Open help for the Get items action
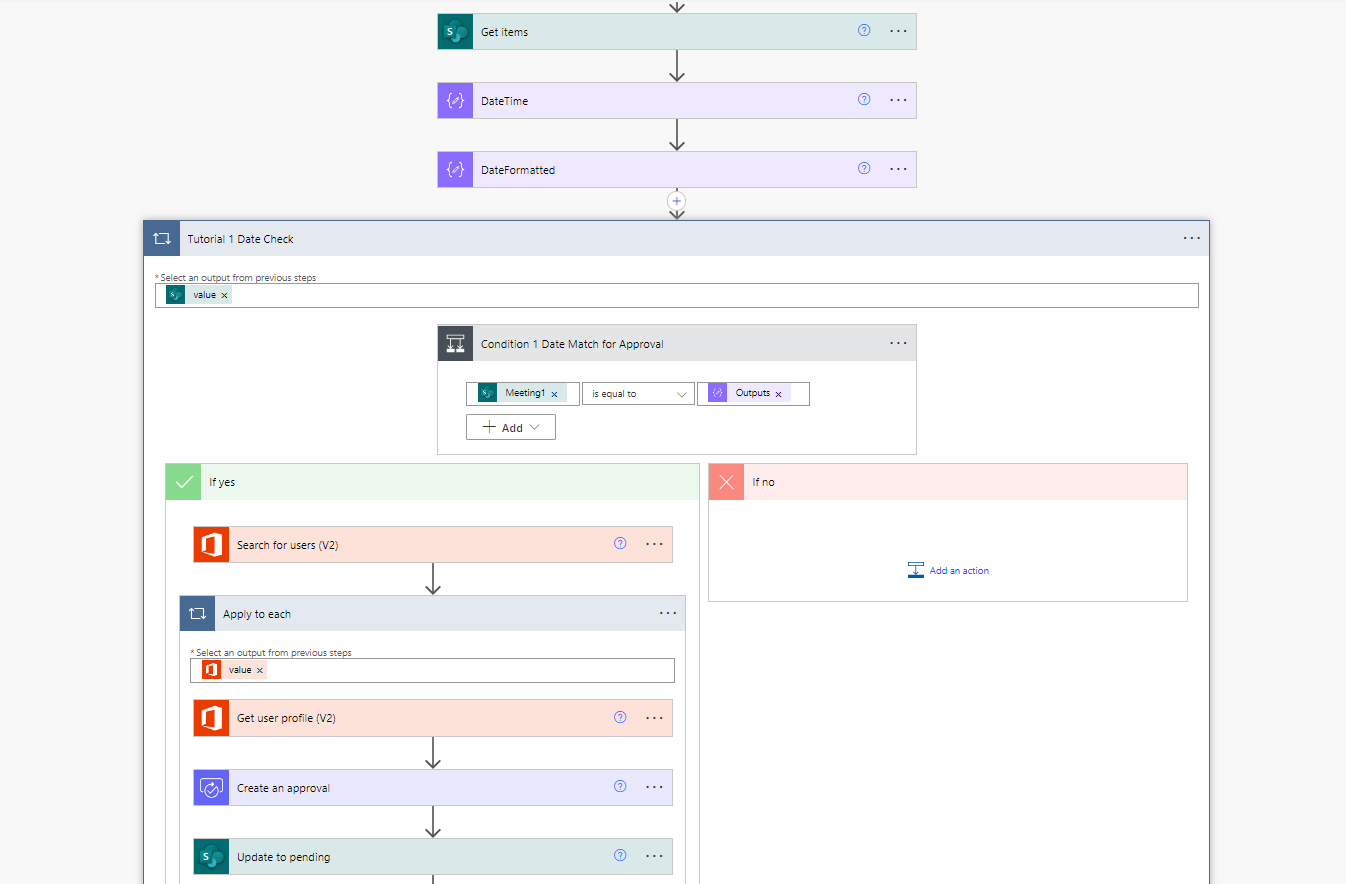This screenshot has height=884, width=1346. click(864, 31)
